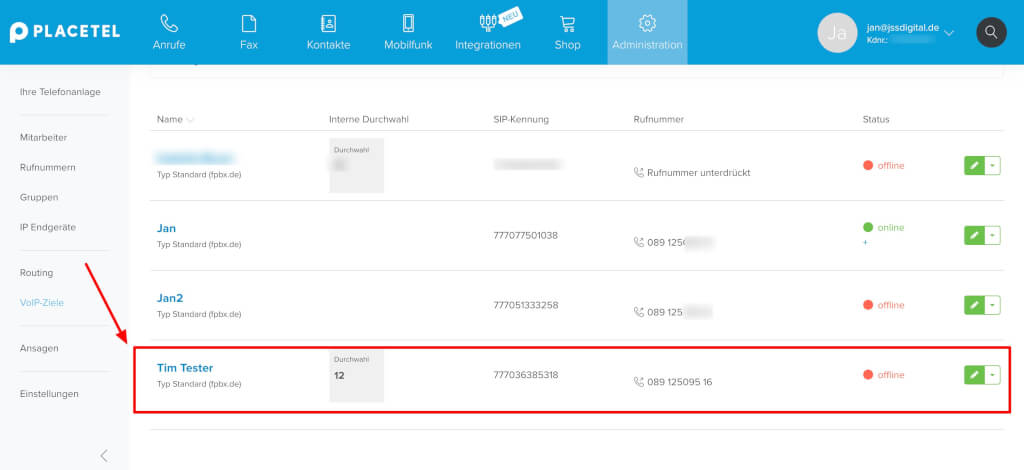The height and width of the screenshot is (470, 1024).
Task: Open Ihre Telefonanlage in the sidebar
Action: tap(60, 92)
